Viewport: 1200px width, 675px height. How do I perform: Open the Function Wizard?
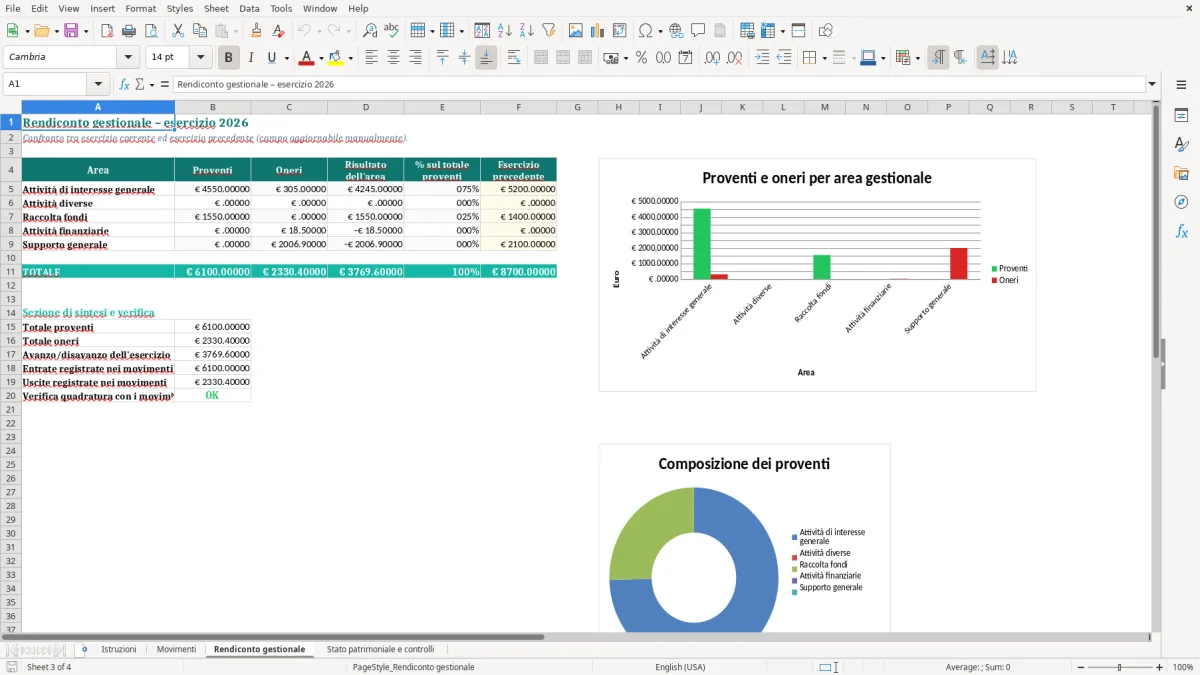click(125, 85)
